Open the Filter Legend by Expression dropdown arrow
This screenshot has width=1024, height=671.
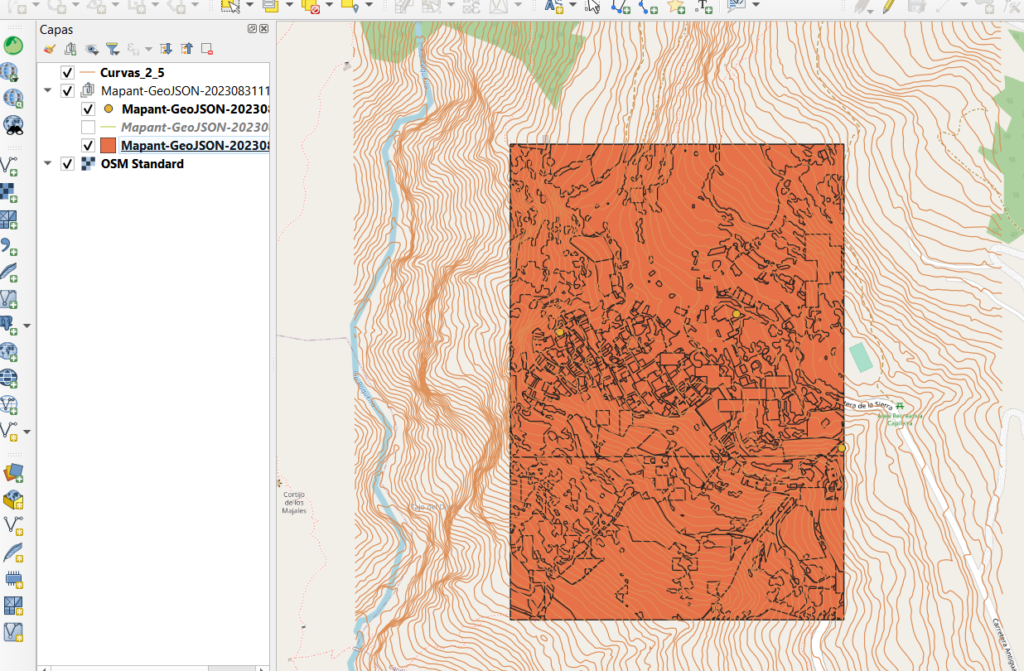[x=148, y=48]
